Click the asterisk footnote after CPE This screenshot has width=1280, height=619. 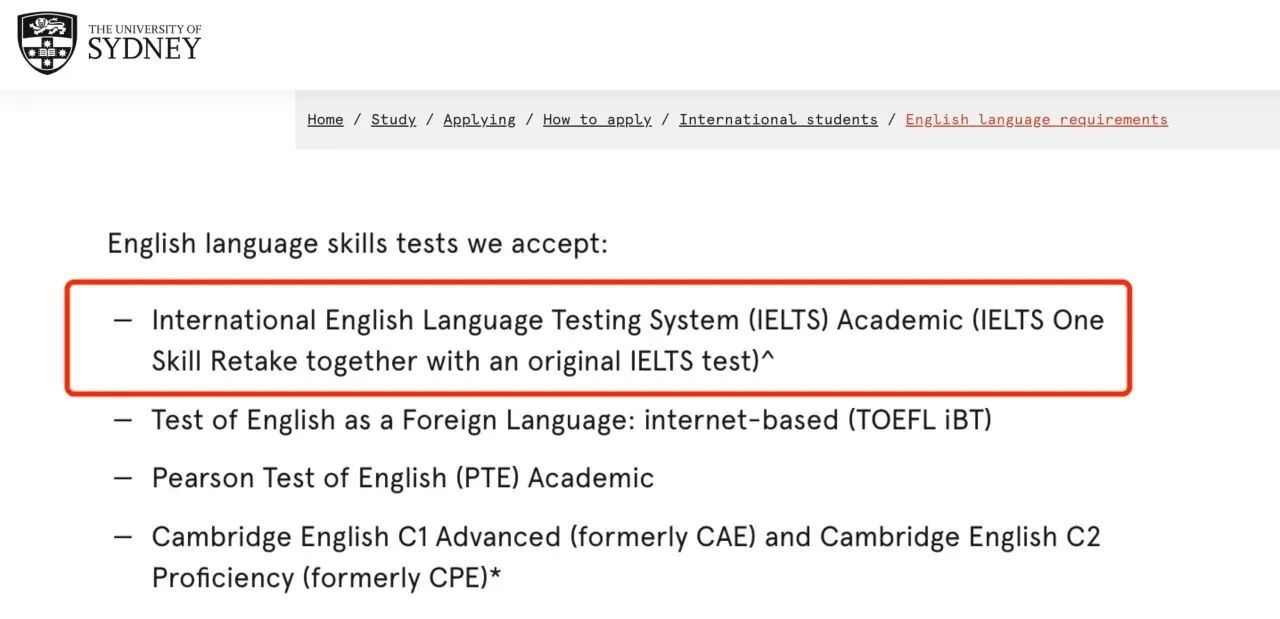pyautogui.click(x=495, y=577)
